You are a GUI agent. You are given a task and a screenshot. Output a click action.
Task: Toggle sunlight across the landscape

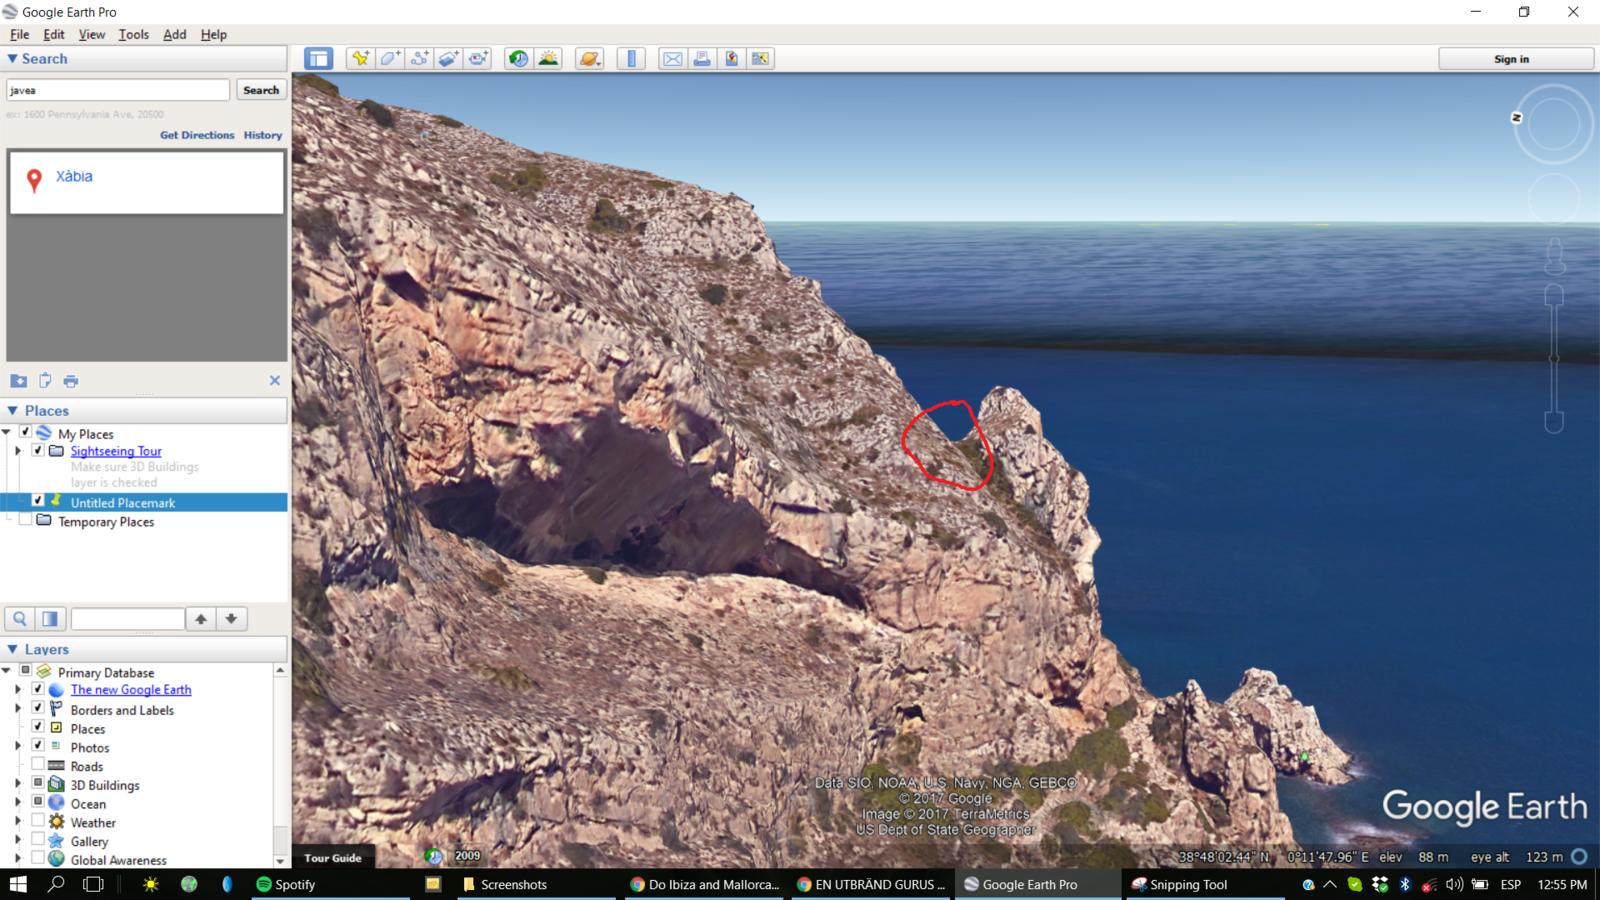[x=548, y=59]
